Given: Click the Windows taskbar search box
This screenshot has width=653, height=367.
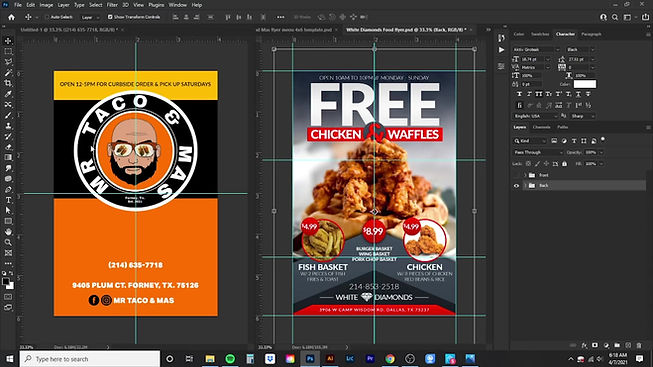Looking at the screenshot, I should (x=90, y=359).
